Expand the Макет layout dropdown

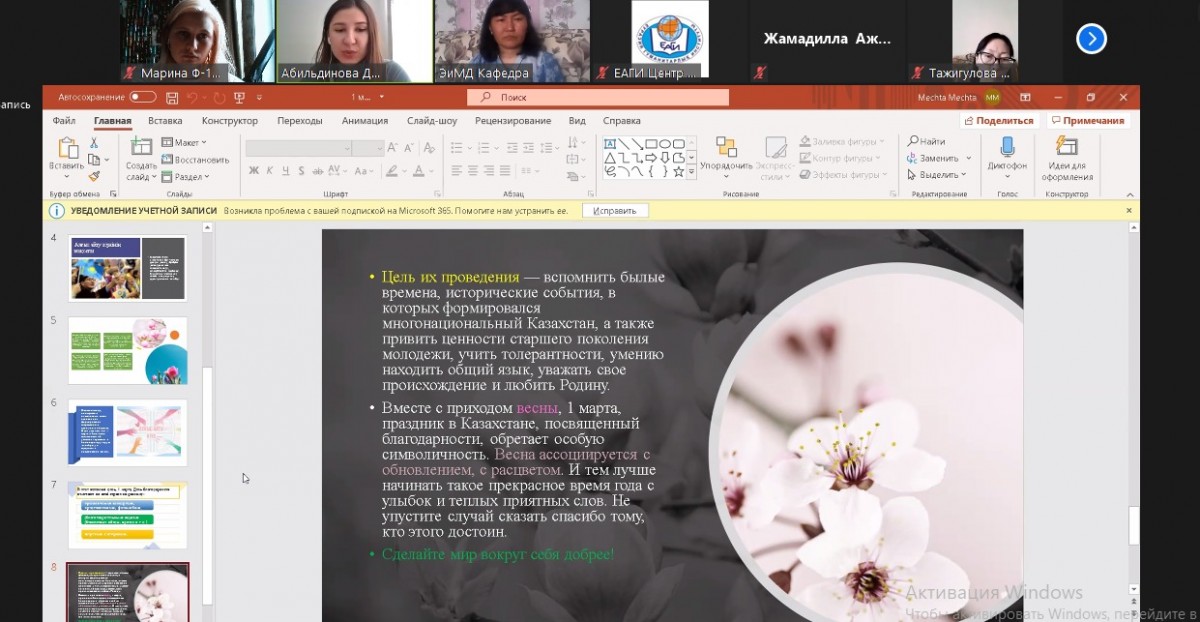click(185, 142)
